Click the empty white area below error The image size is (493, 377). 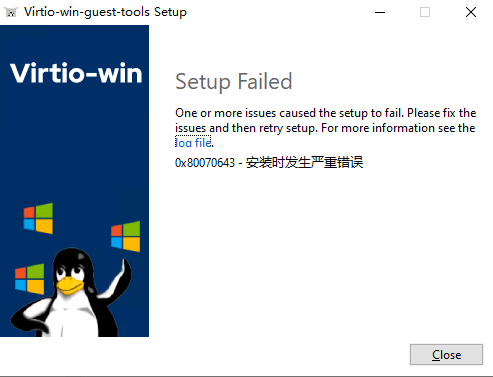(x=320, y=253)
